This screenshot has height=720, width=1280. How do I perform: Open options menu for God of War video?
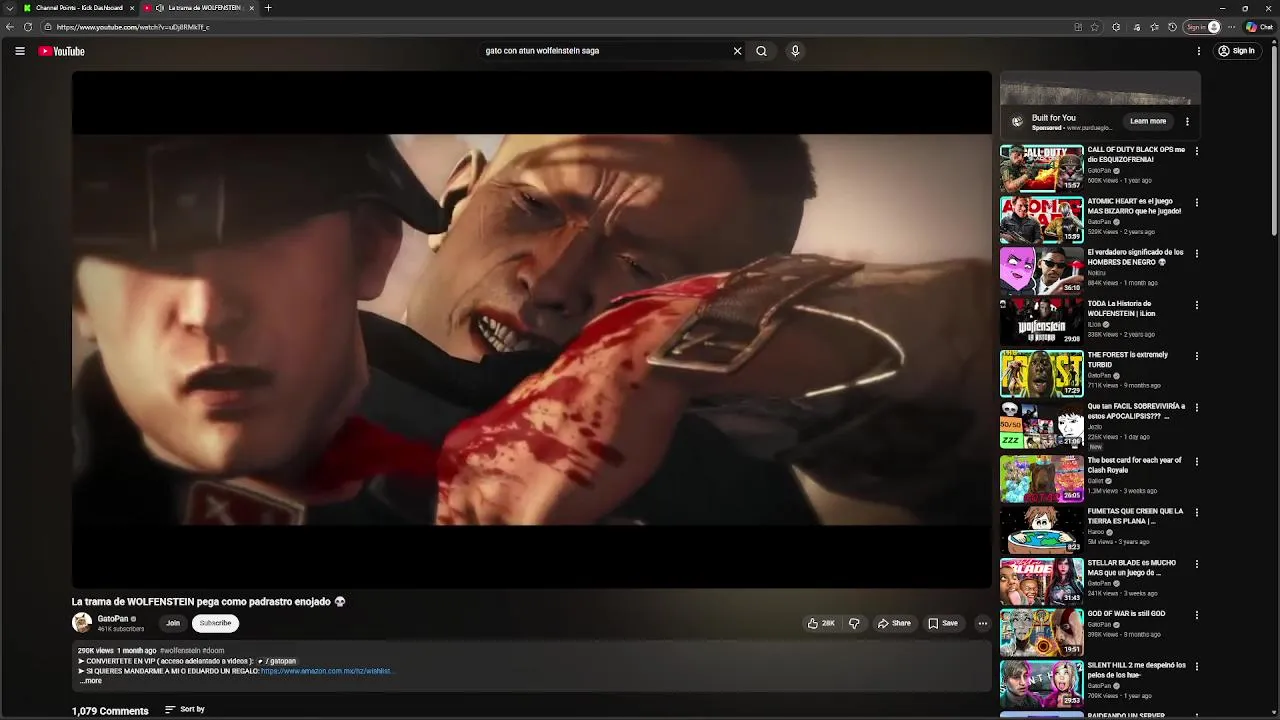click(x=1196, y=615)
